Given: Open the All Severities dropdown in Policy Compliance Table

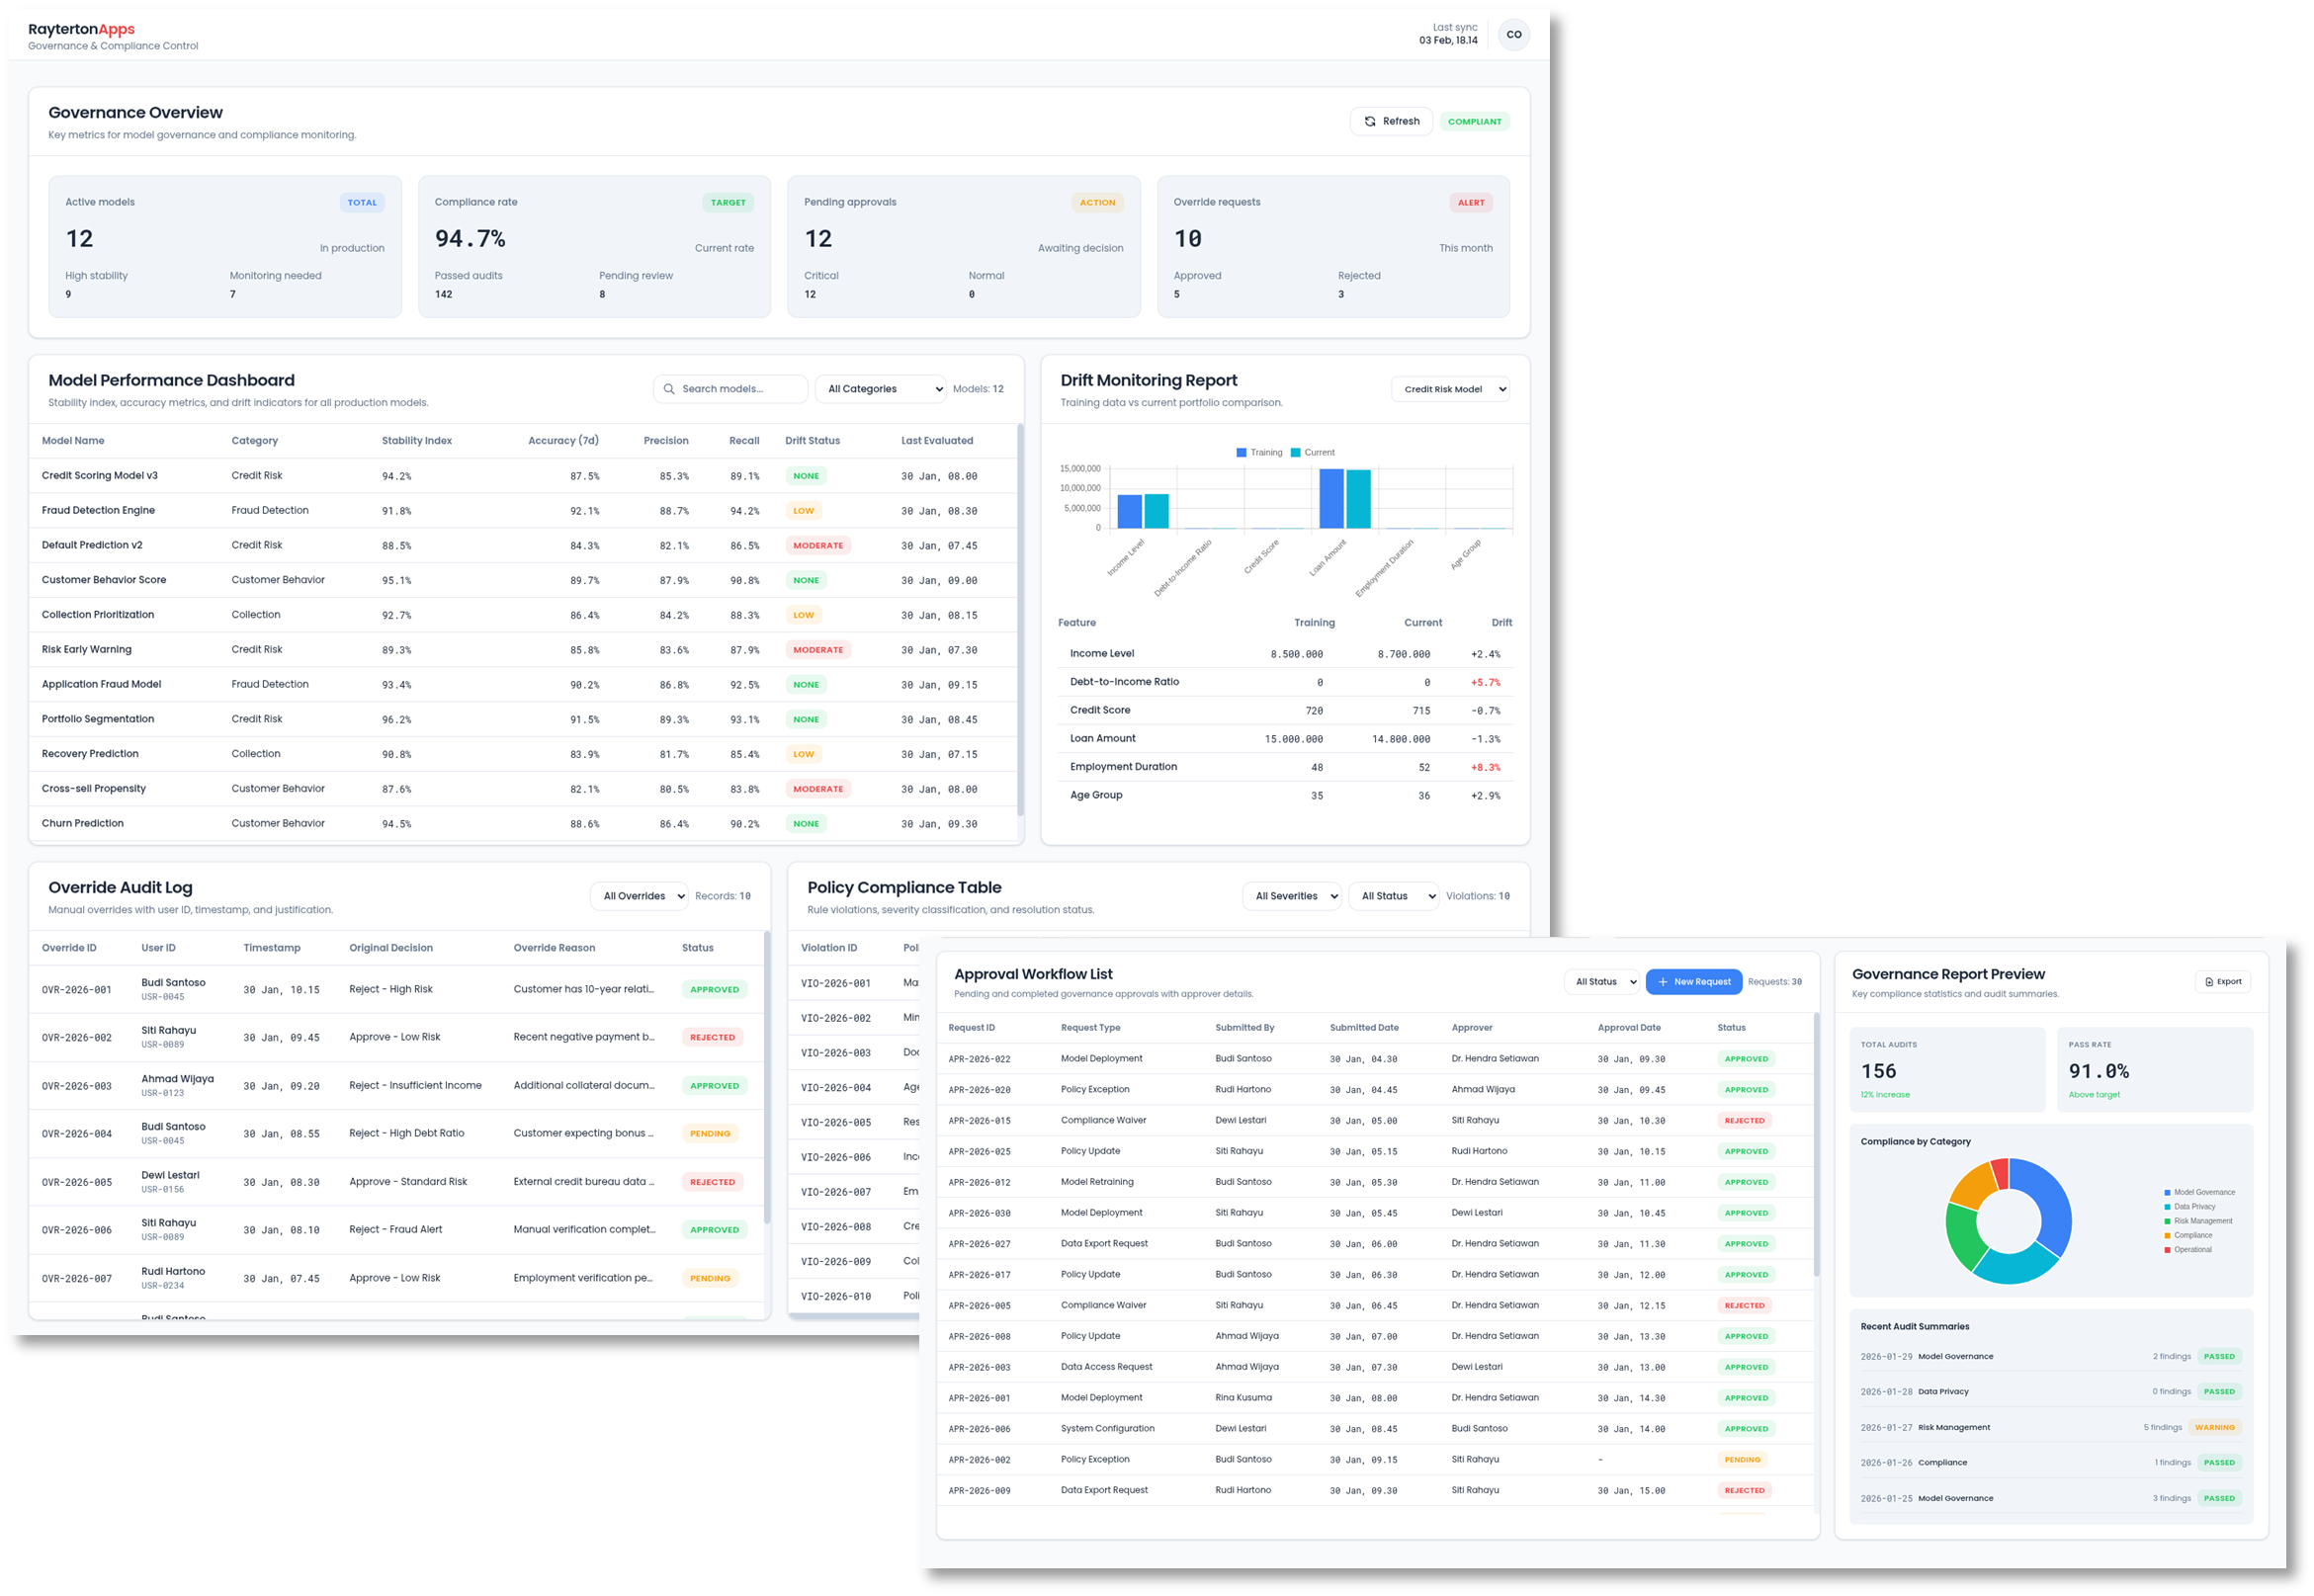Looking at the screenshot, I should (x=1291, y=896).
